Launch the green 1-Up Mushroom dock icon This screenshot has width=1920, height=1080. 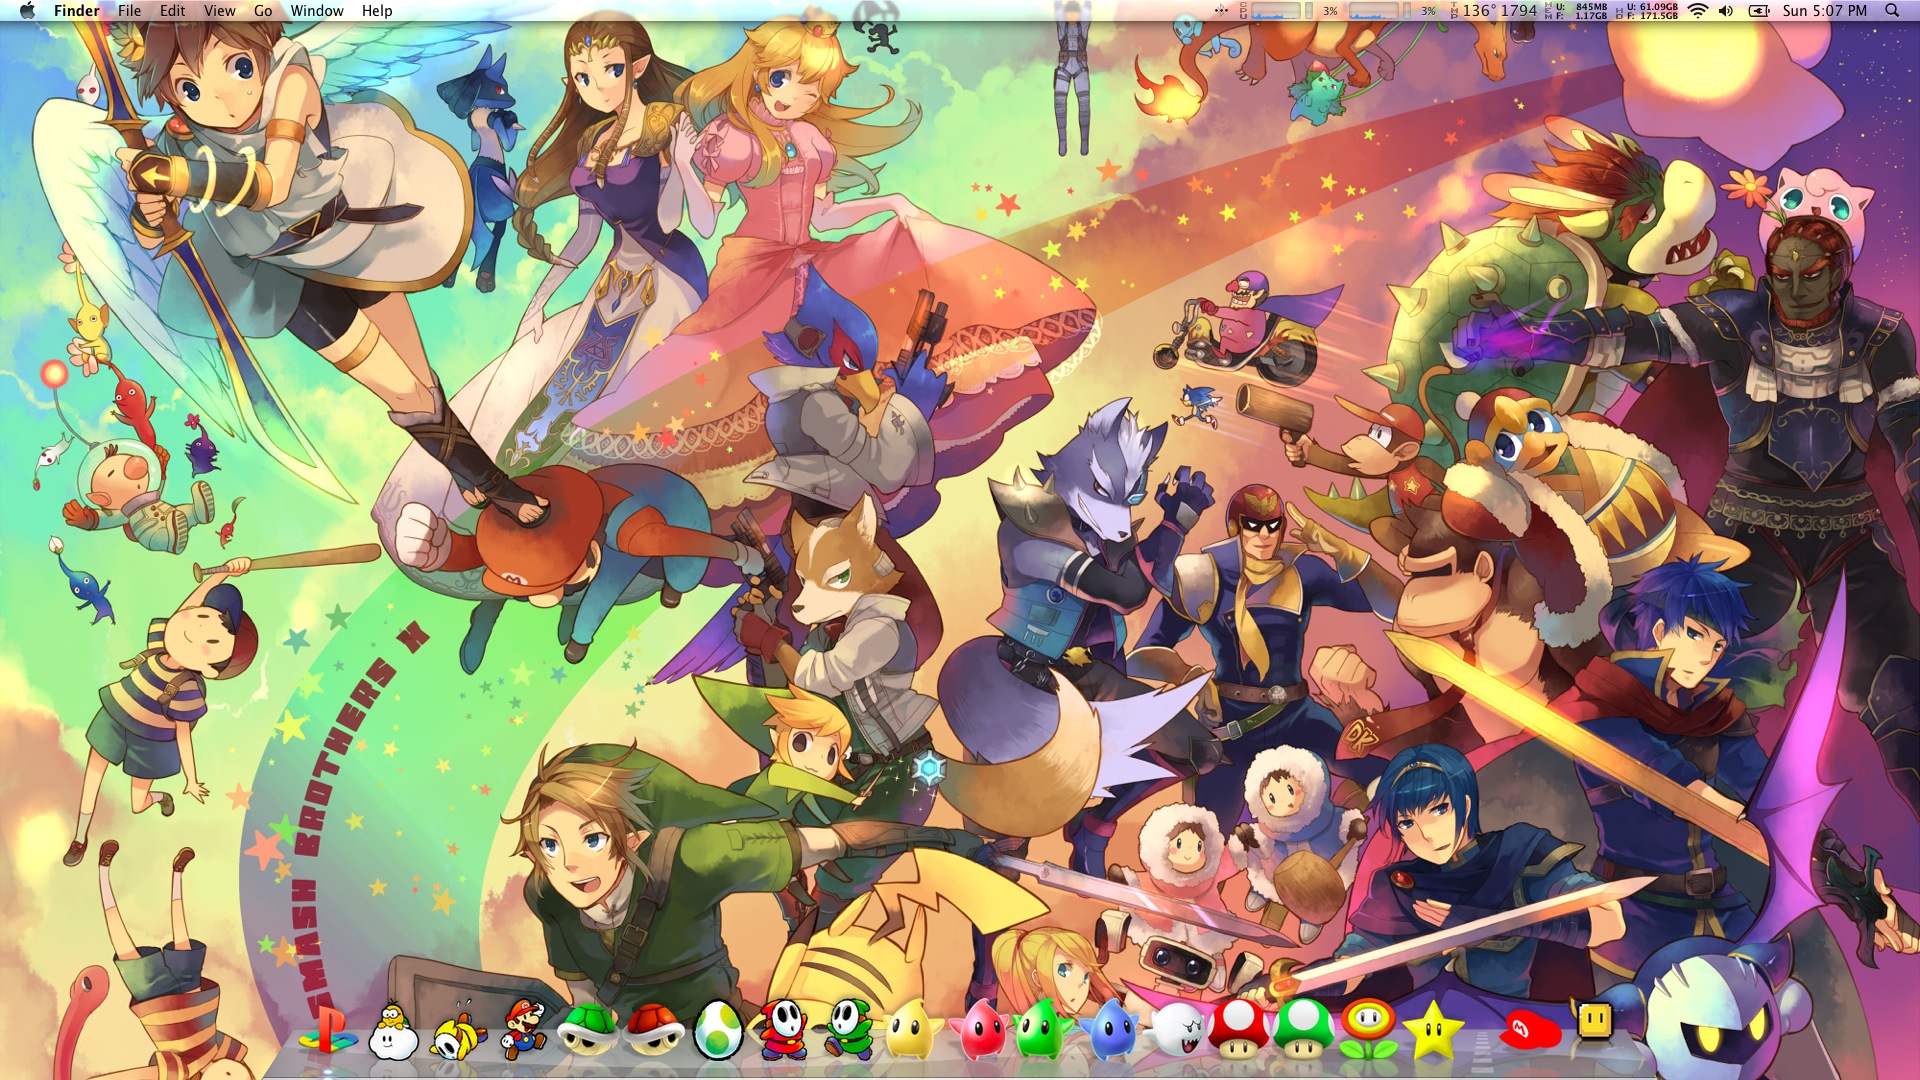coord(1304,1030)
